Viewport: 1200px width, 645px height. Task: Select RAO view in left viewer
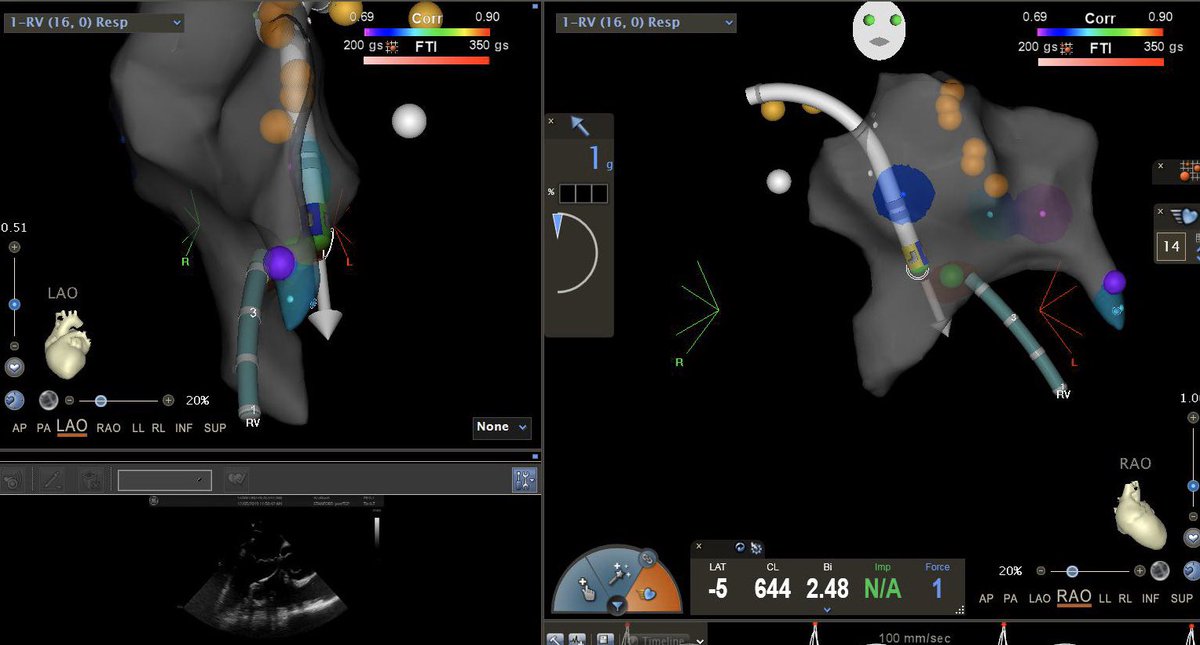109,427
